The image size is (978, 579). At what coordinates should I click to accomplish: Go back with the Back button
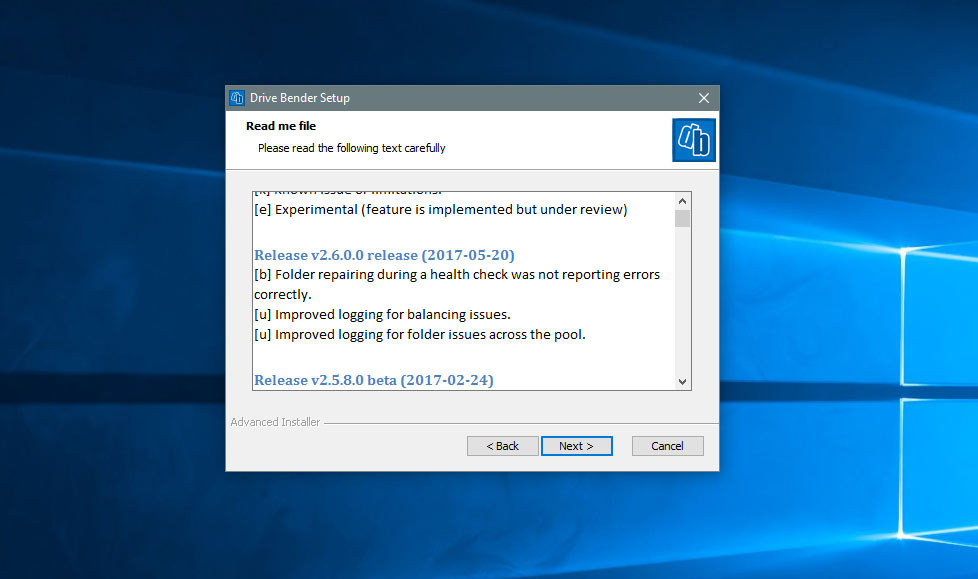point(503,446)
